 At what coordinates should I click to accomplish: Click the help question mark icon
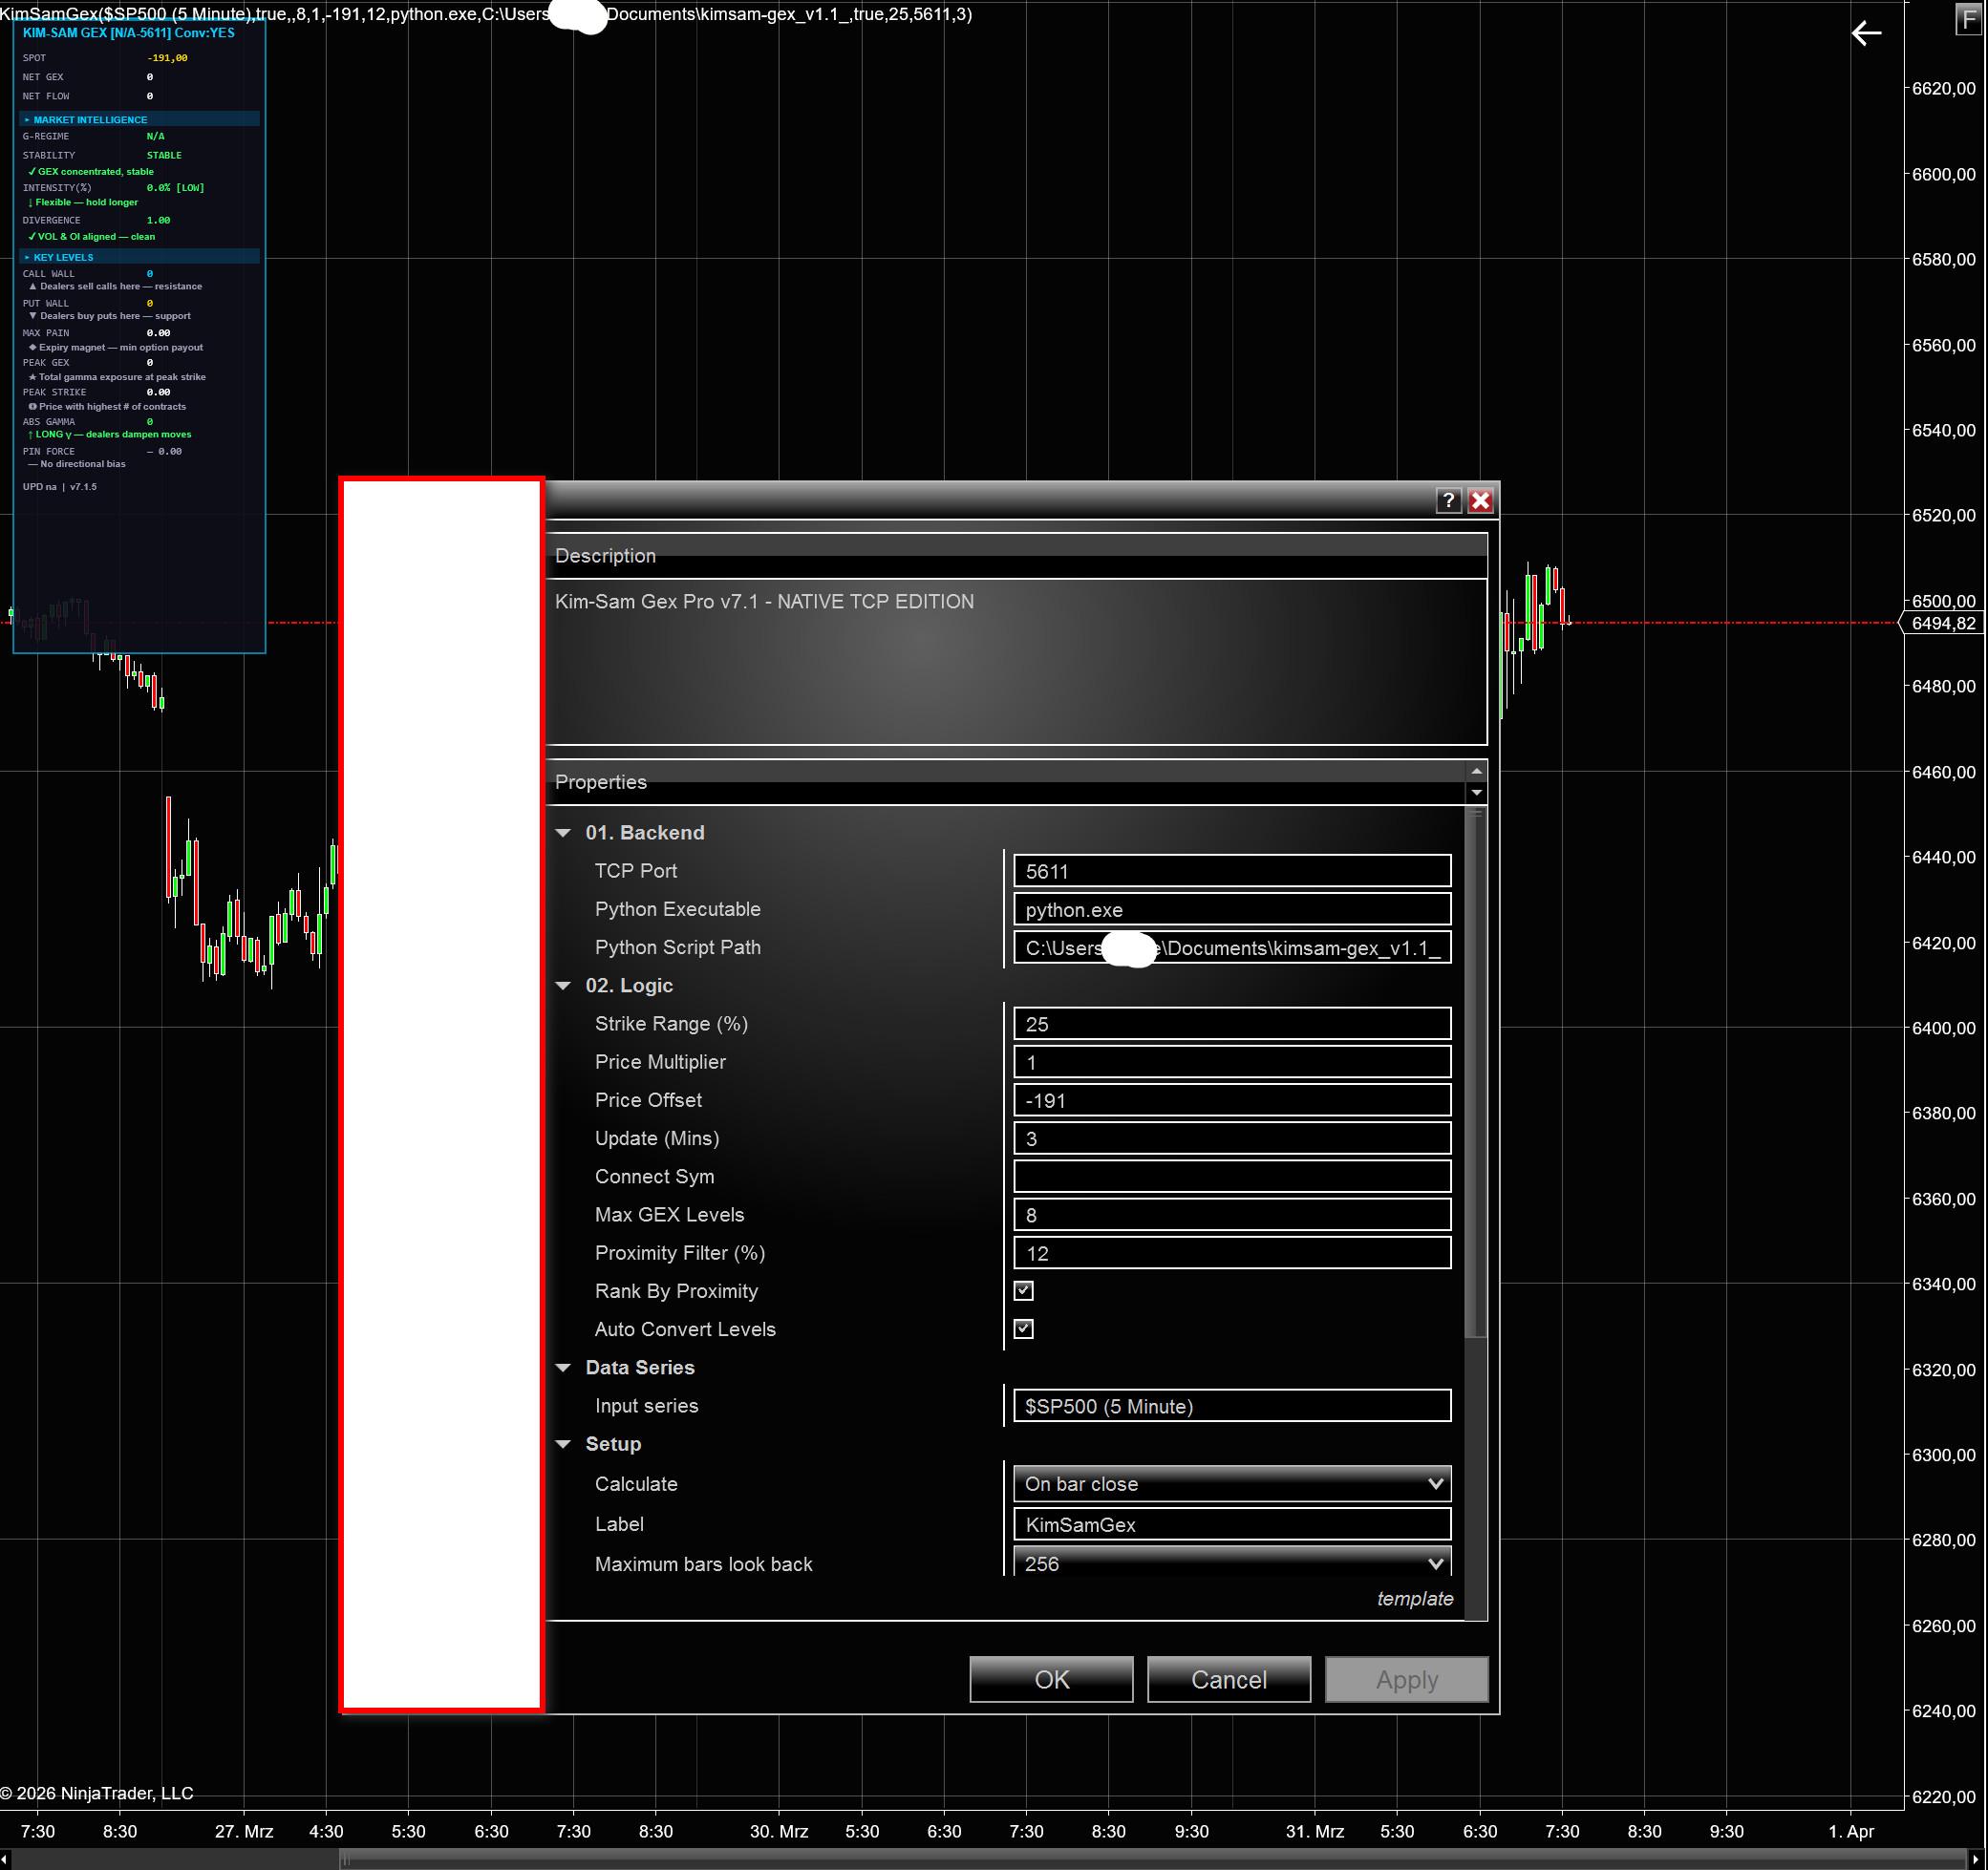point(1447,501)
